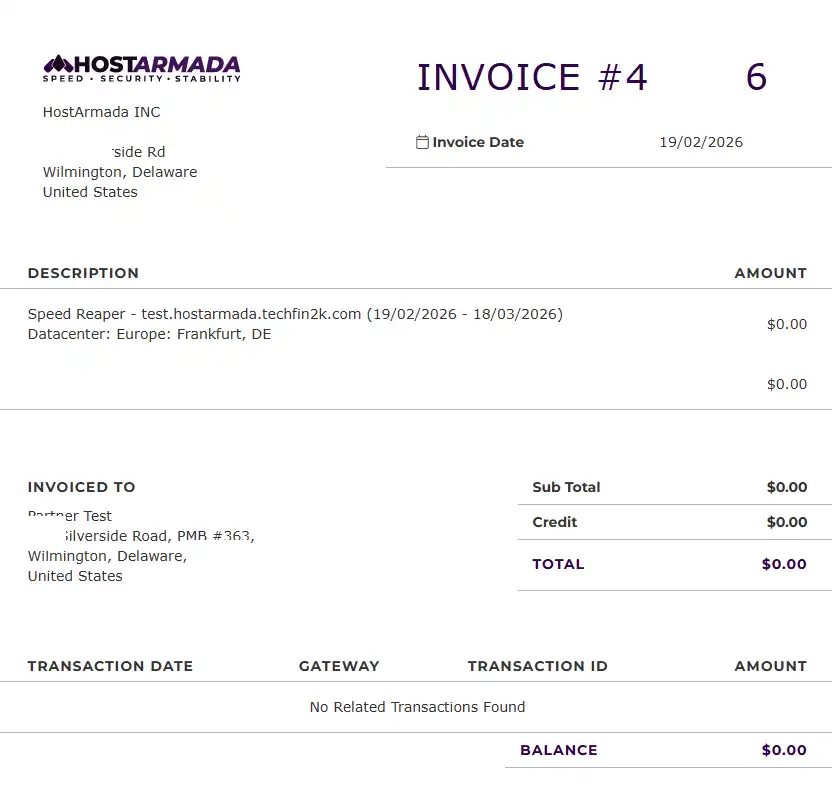
Task: Click the $0.00 amount for Speed Reaper
Action: click(x=787, y=324)
